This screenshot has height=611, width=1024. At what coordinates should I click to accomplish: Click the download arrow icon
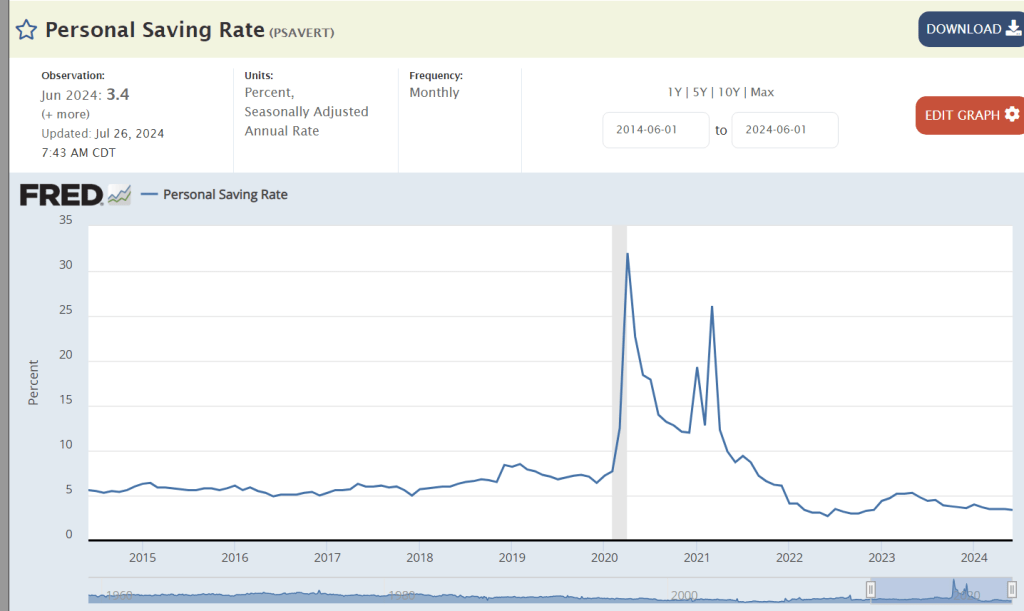[x=1012, y=29]
